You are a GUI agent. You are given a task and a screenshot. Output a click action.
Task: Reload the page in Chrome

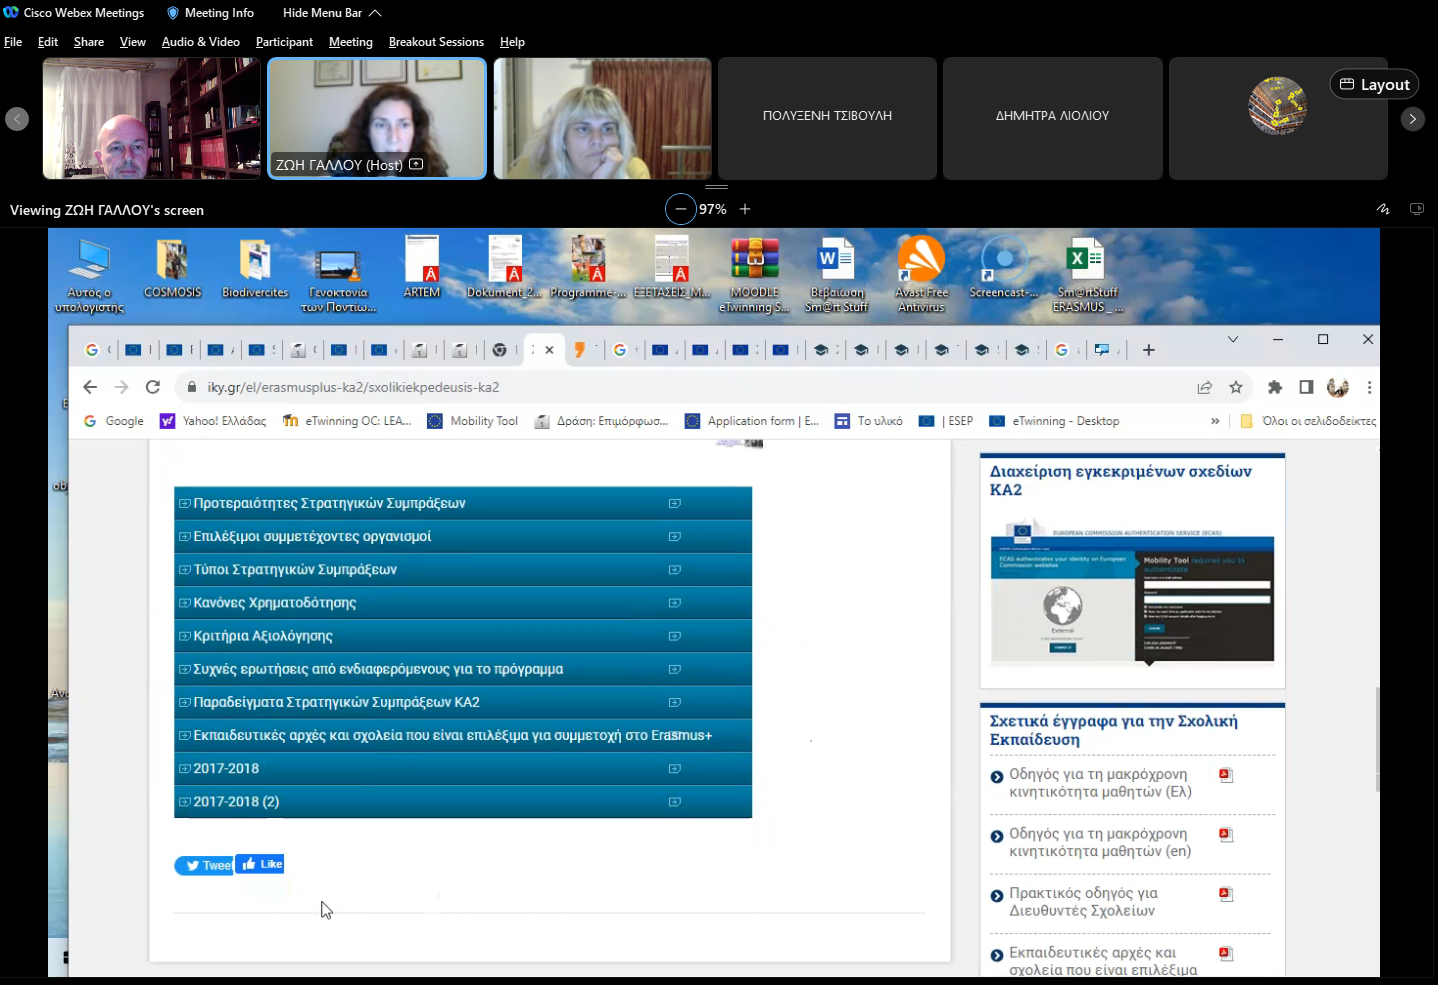153,387
